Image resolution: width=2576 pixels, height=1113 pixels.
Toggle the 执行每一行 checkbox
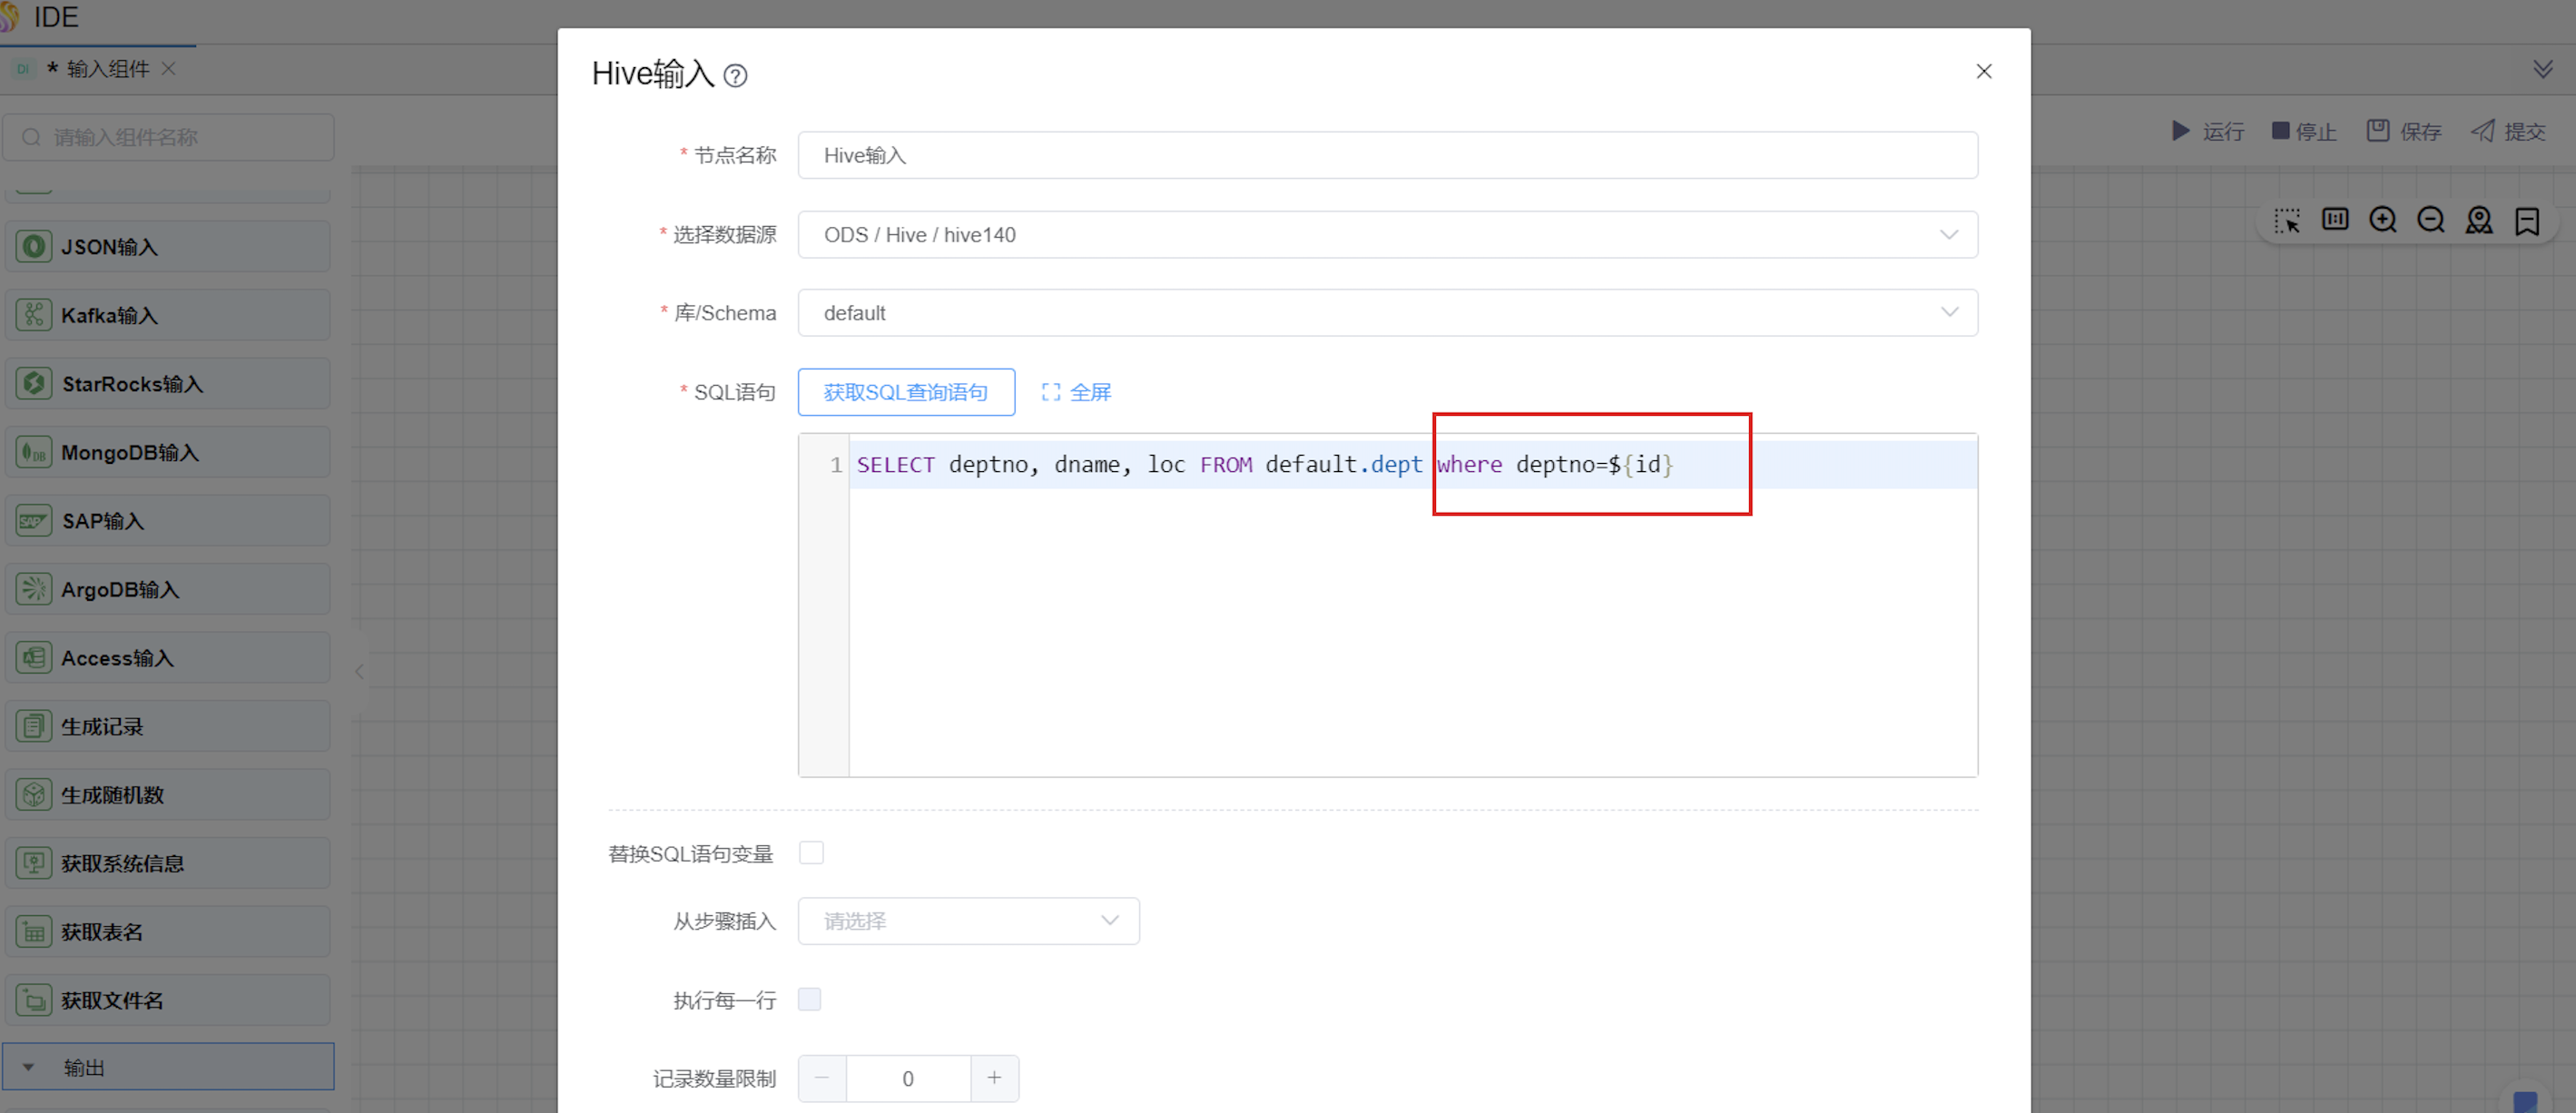tap(810, 999)
